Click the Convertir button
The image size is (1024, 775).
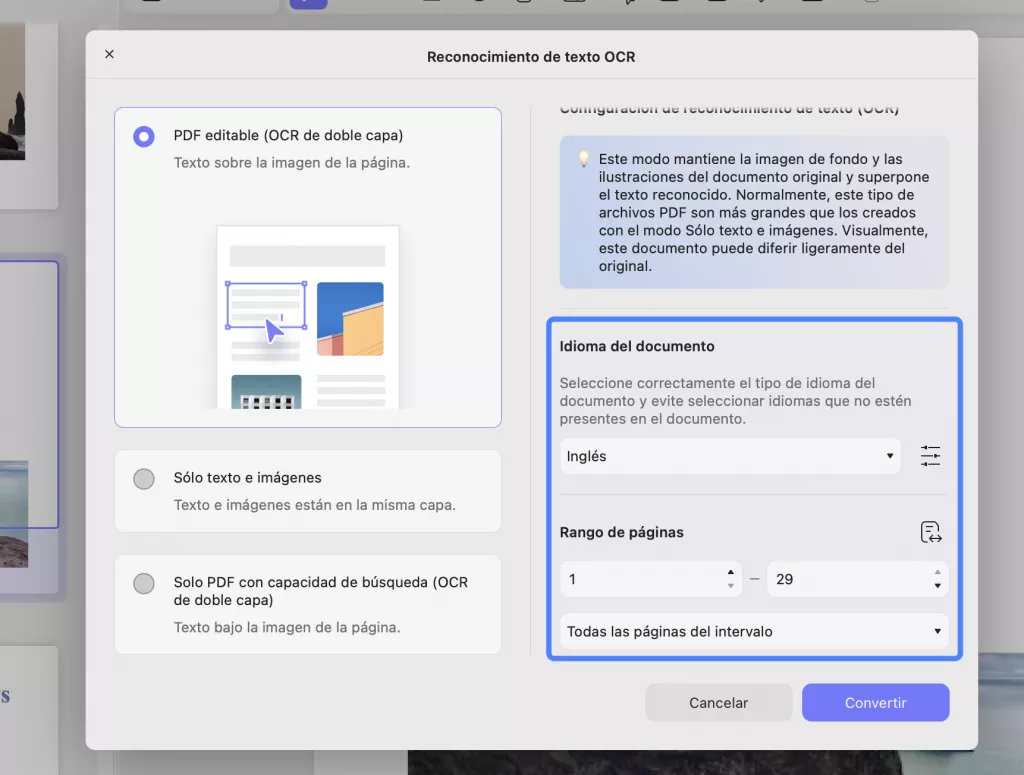click(875, 703)
